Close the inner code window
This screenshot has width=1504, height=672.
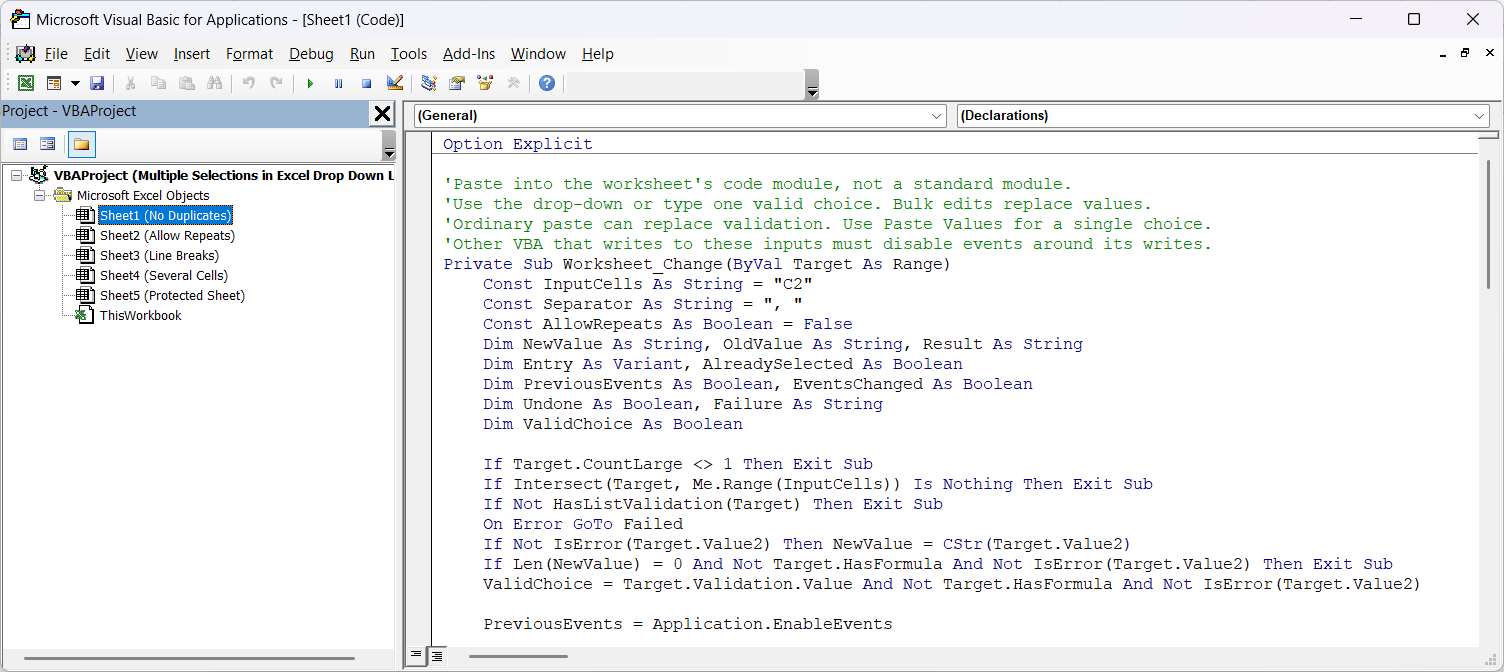click(x=1488, y=53)
